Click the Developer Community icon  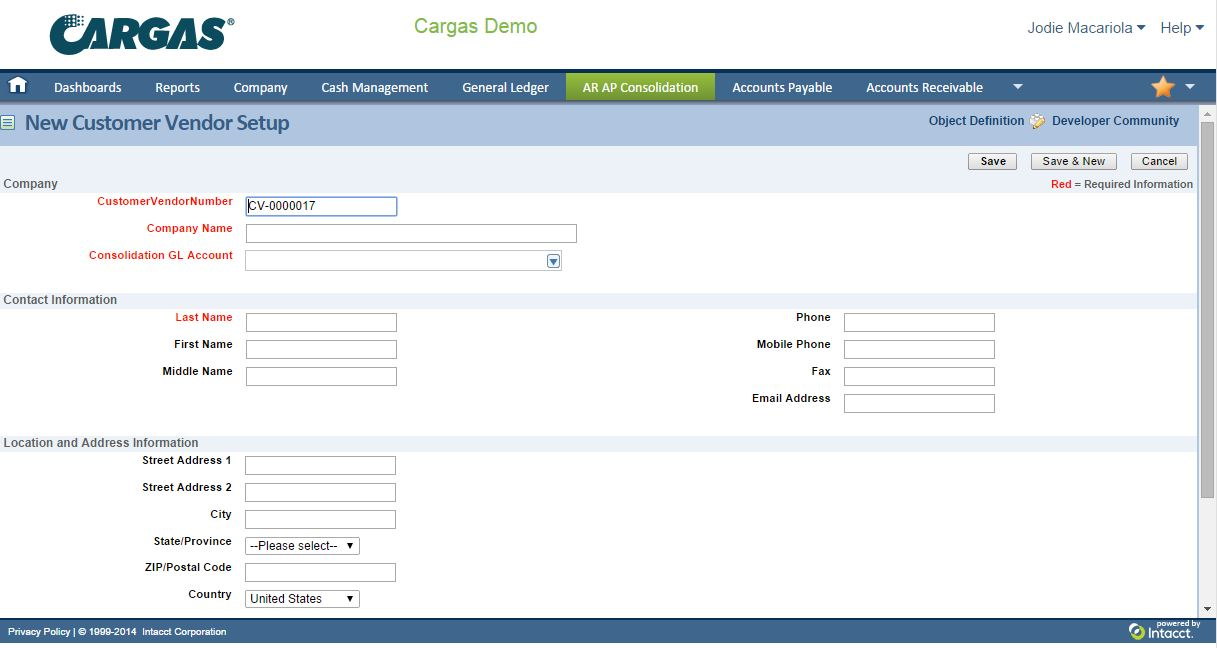(x=1038, y=121)
